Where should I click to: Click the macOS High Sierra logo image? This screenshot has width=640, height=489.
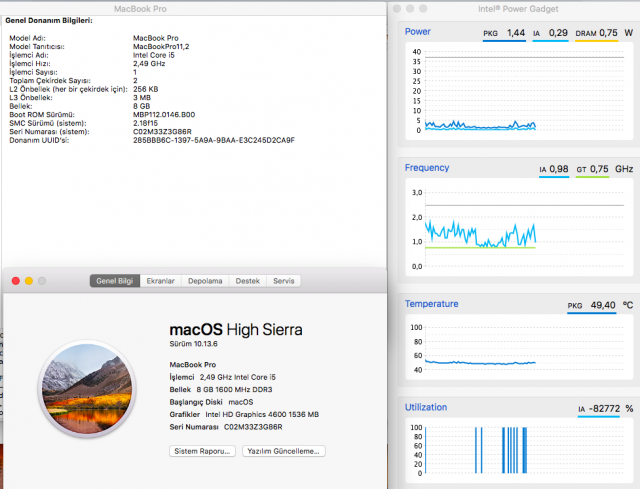87,385
